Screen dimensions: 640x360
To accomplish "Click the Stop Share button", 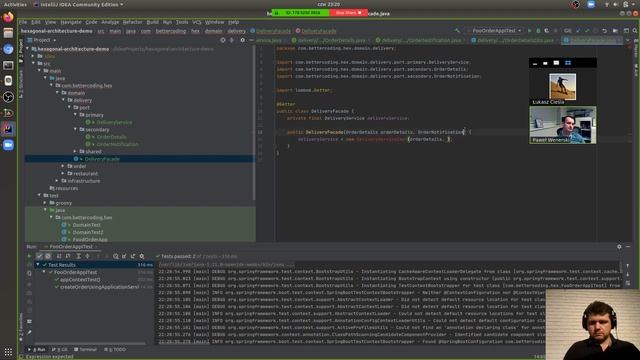I will [x=348, y=13].
